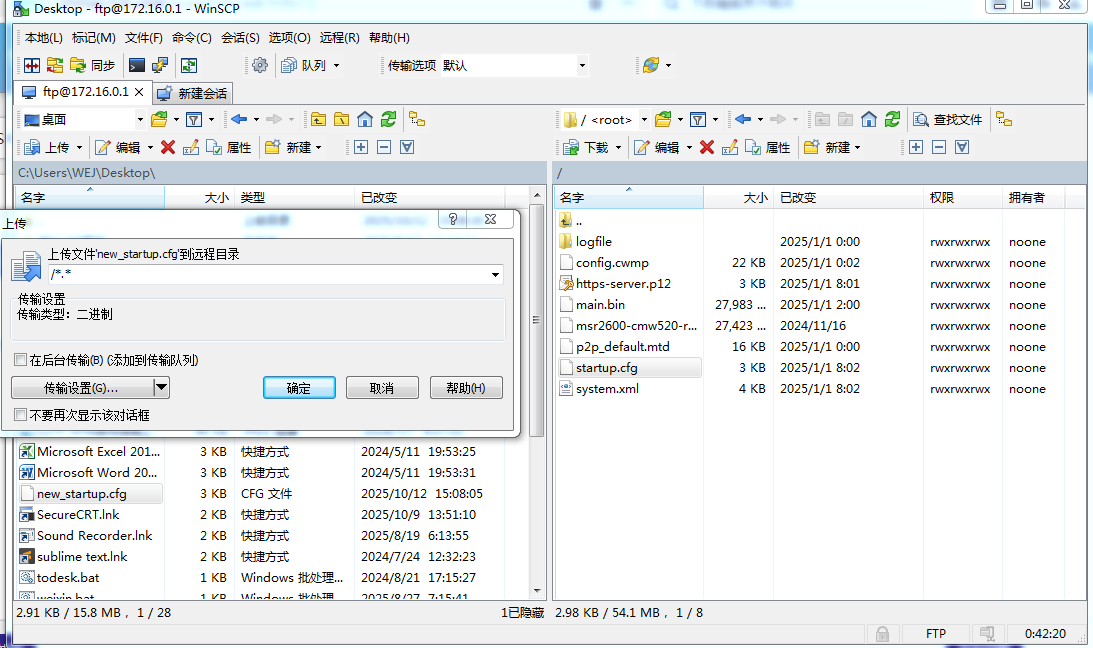The height and width of the screenshot is (648, 1093).
Task: Click the remote panel Edit (编辑) button
Action: [657, 147]
